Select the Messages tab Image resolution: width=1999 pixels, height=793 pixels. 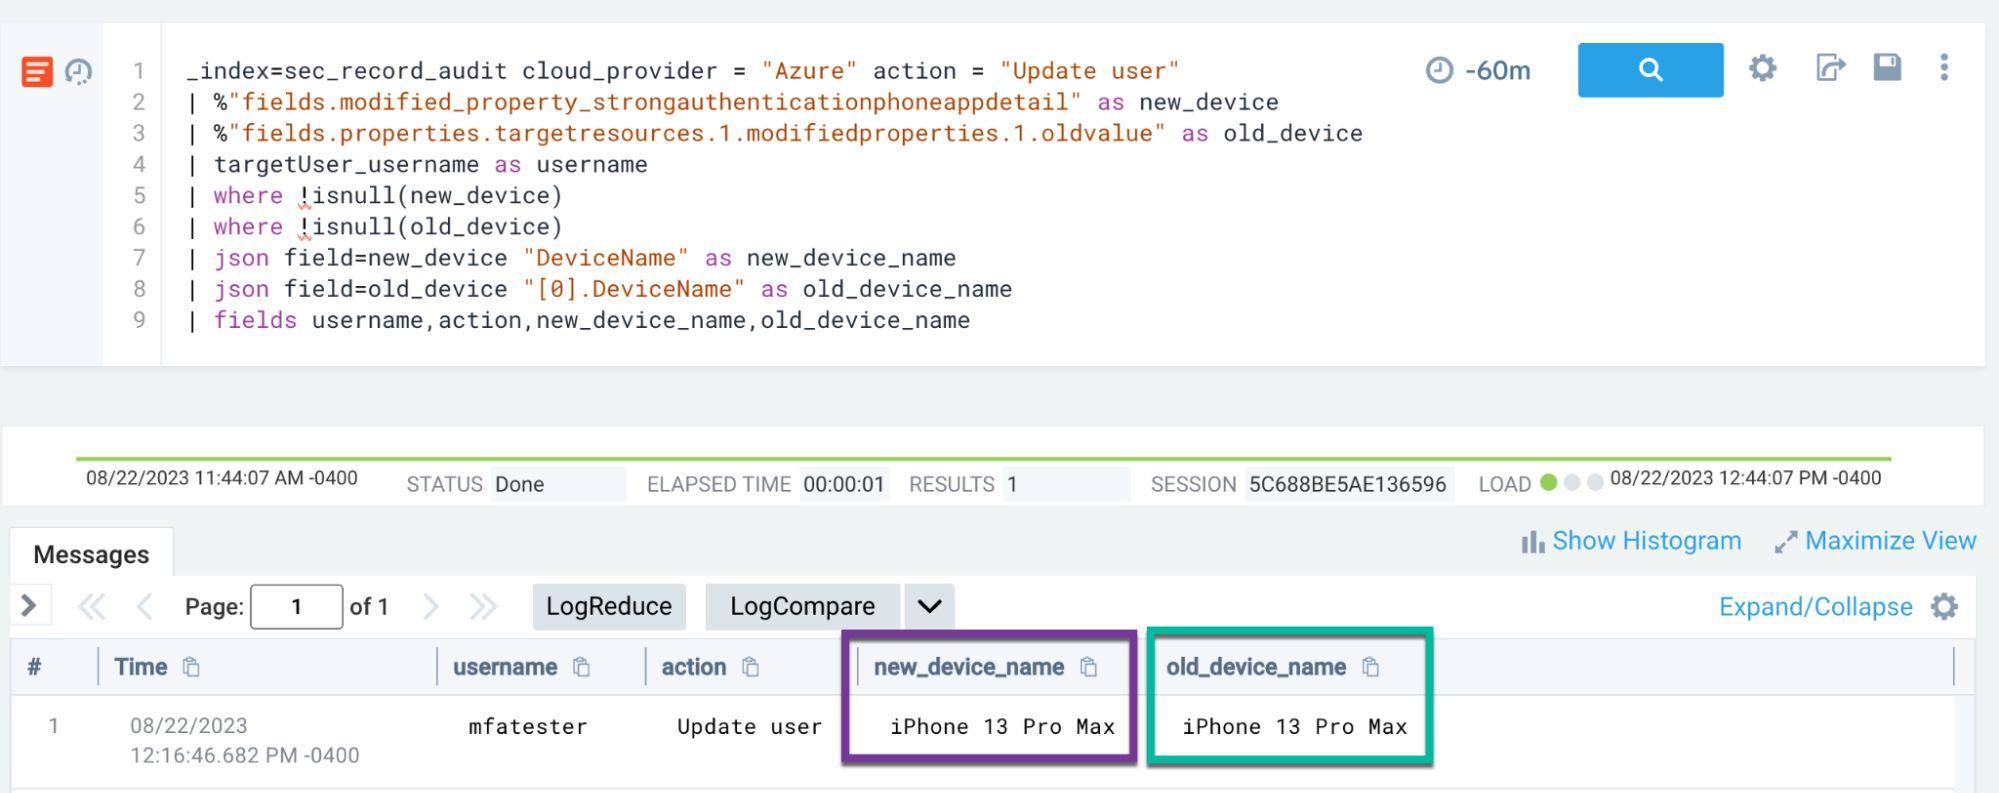[89, 553]
